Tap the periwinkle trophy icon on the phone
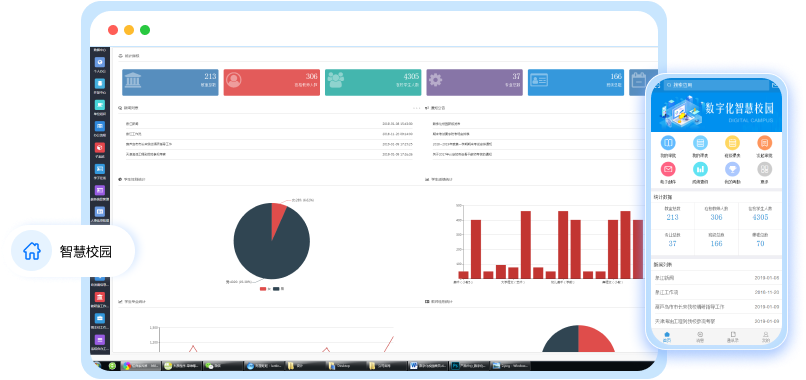806x380 pixels. click(x=732, y=169)
